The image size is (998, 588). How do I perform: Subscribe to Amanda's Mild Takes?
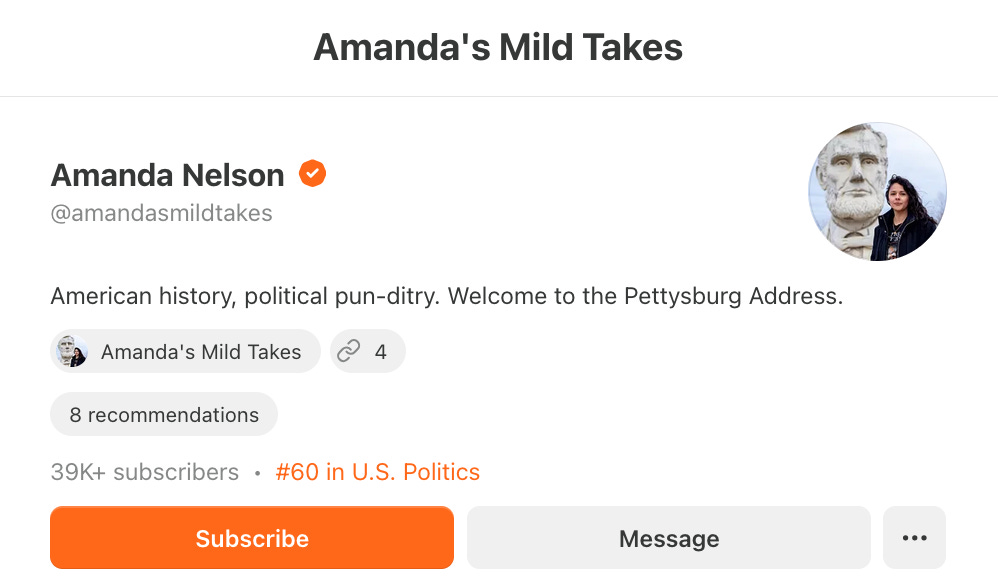pyautogui.click(x=252, y=538)
